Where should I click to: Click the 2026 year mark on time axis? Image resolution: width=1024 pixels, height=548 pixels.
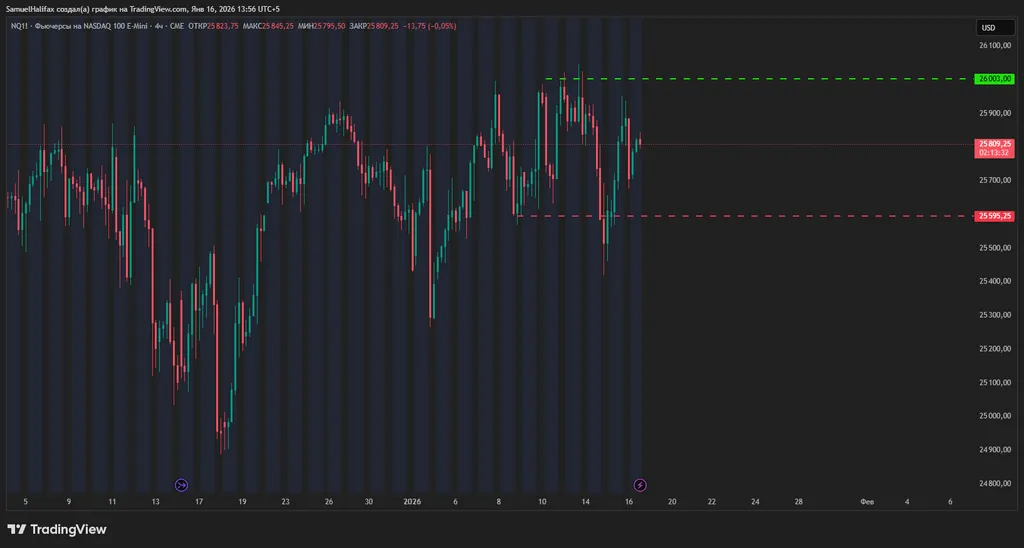tap(411, 502)
